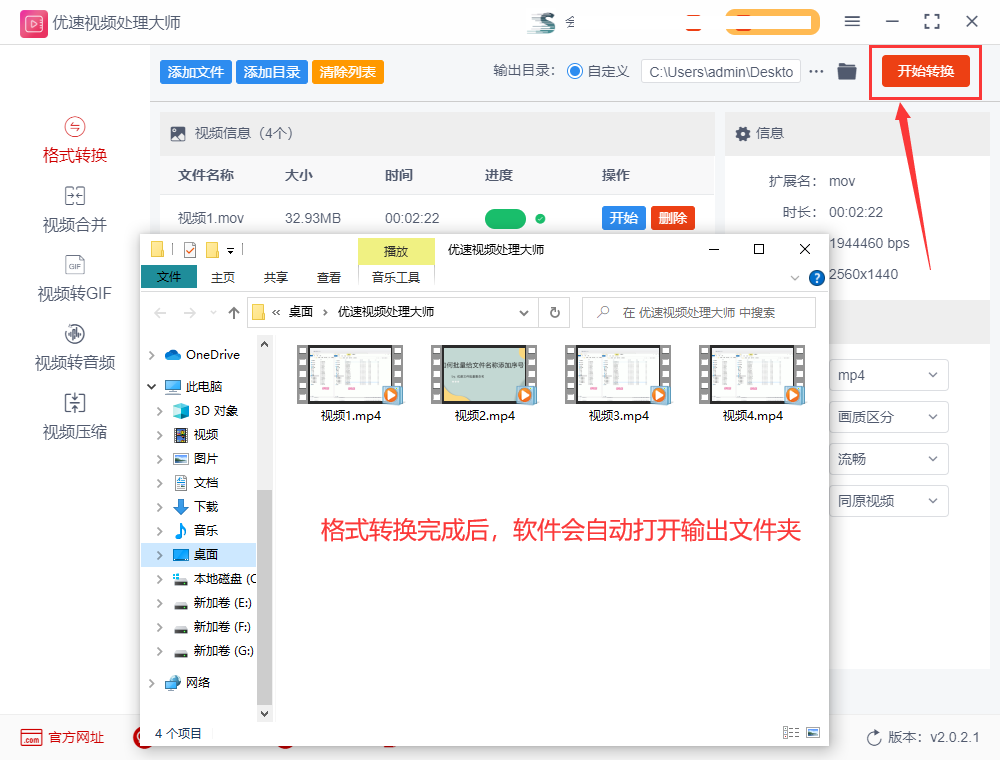
Task: Click the 添加文件 button
Action: point(196,72)
